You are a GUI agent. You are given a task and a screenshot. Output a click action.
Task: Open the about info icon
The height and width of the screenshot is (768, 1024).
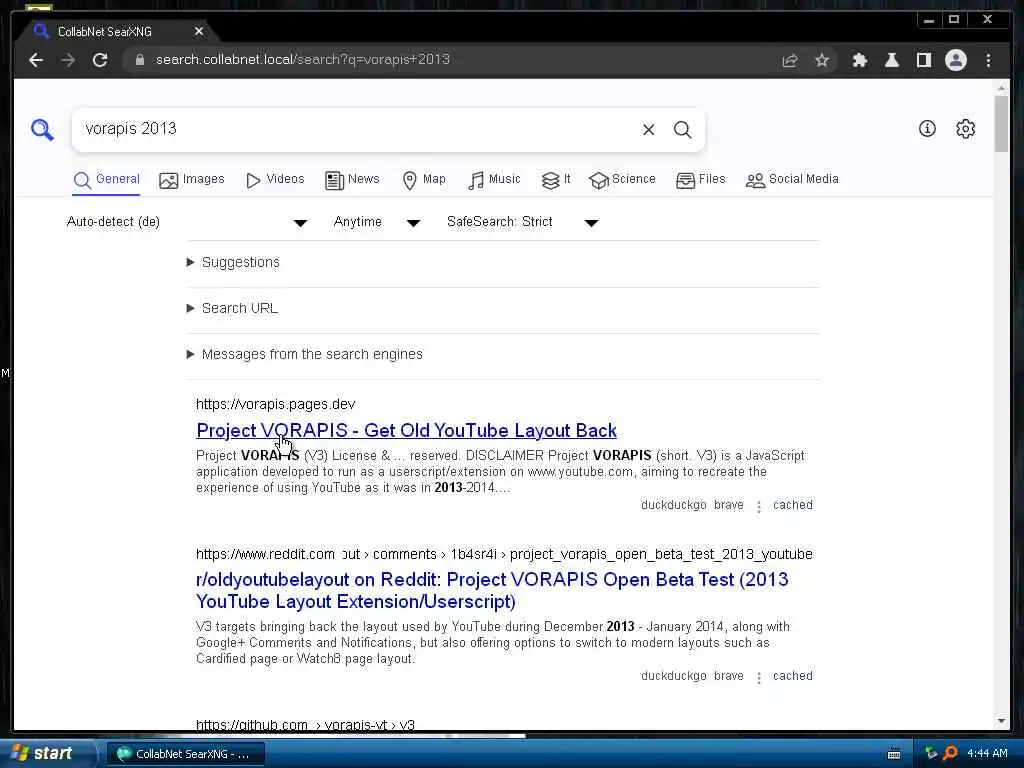tap(927, 129)
